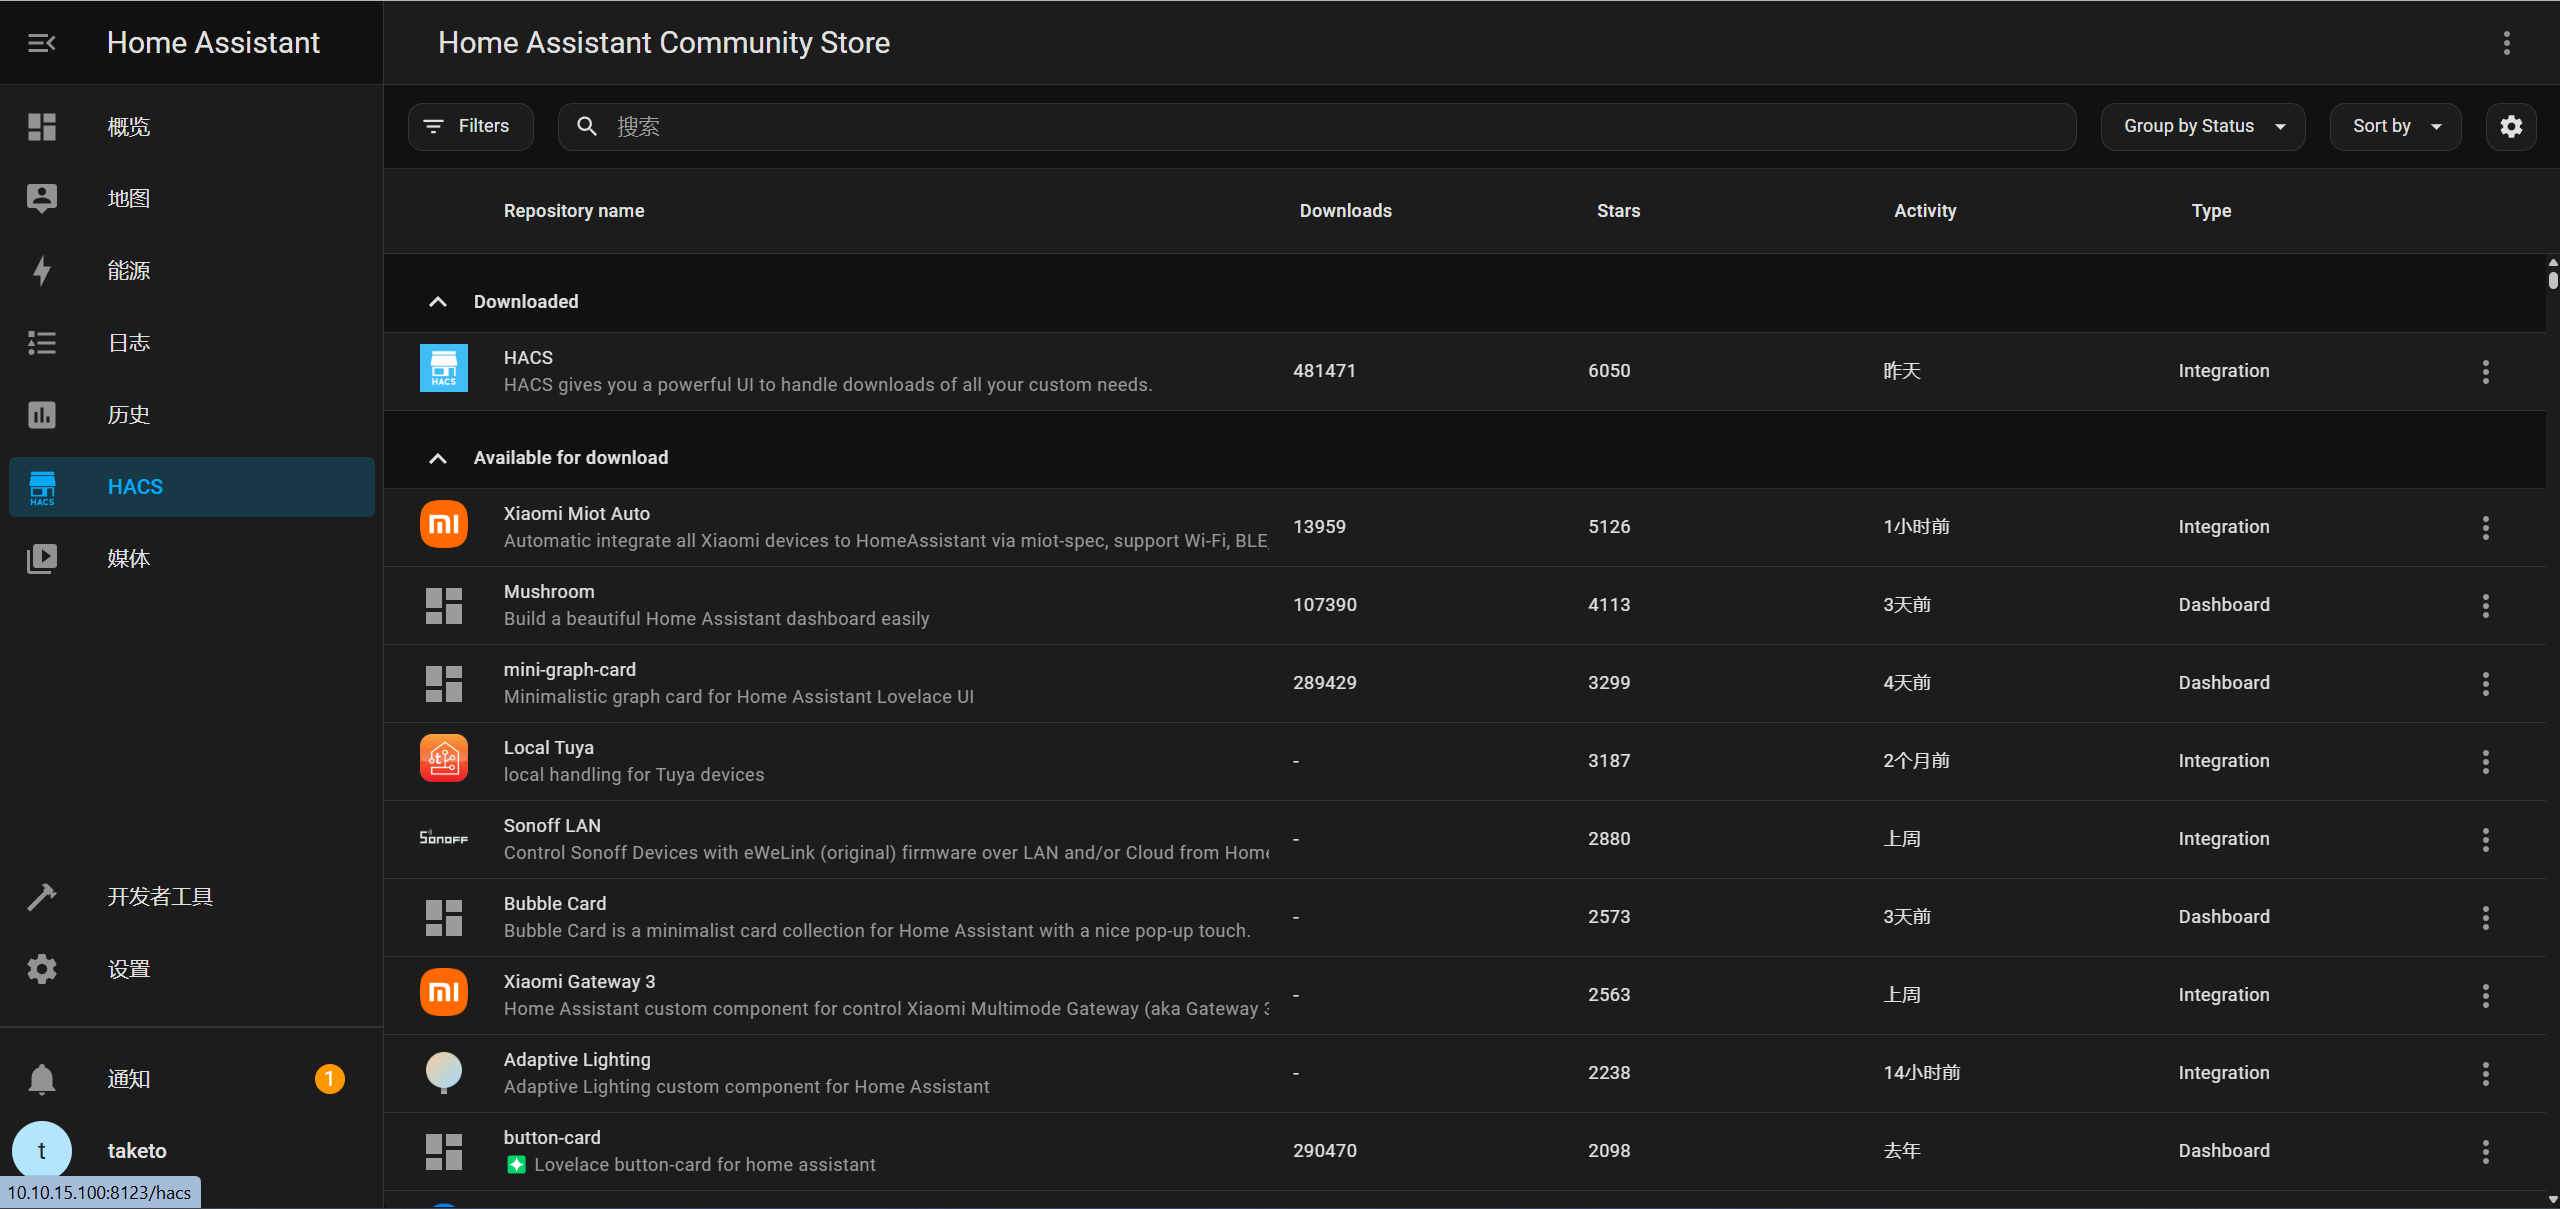Click the Local Tuya logo
Image resolution: width=2560 pixels, height=1209 pixels.
tap(444, 758)
